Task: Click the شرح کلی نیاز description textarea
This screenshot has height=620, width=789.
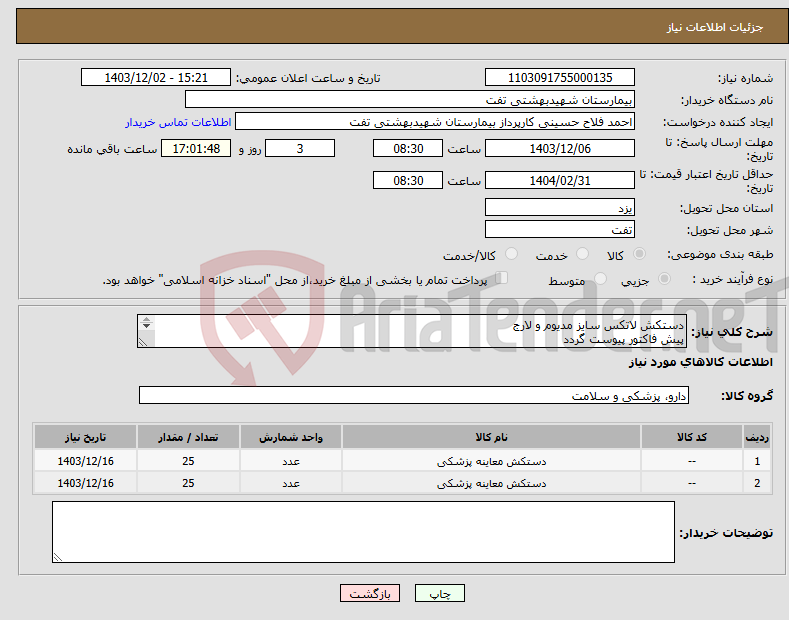Action: [412, 331]
